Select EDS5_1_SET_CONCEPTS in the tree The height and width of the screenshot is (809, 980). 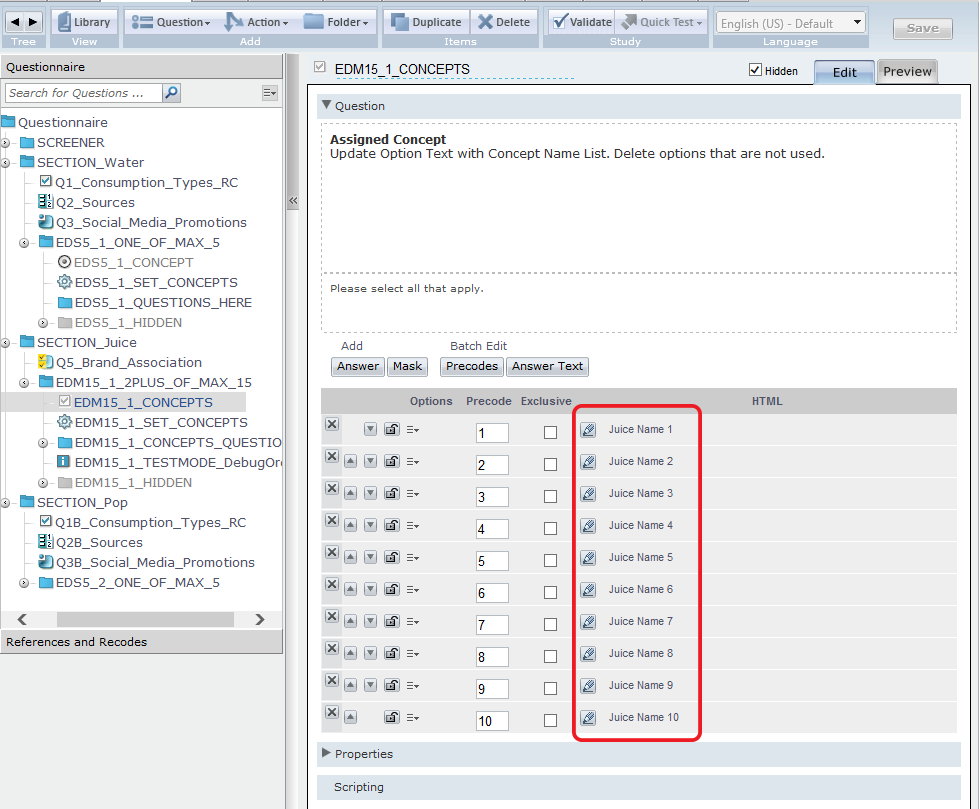coord(156,283)
